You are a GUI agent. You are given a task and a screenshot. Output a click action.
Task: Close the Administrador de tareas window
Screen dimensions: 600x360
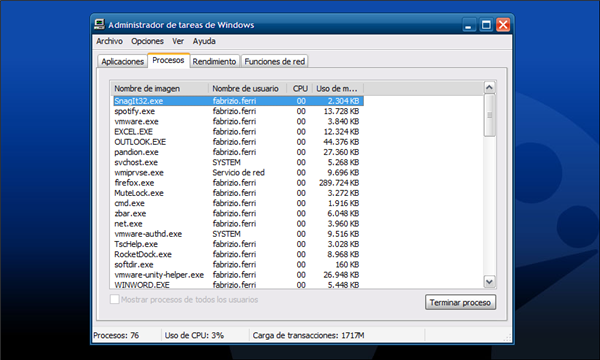point(503,25)
